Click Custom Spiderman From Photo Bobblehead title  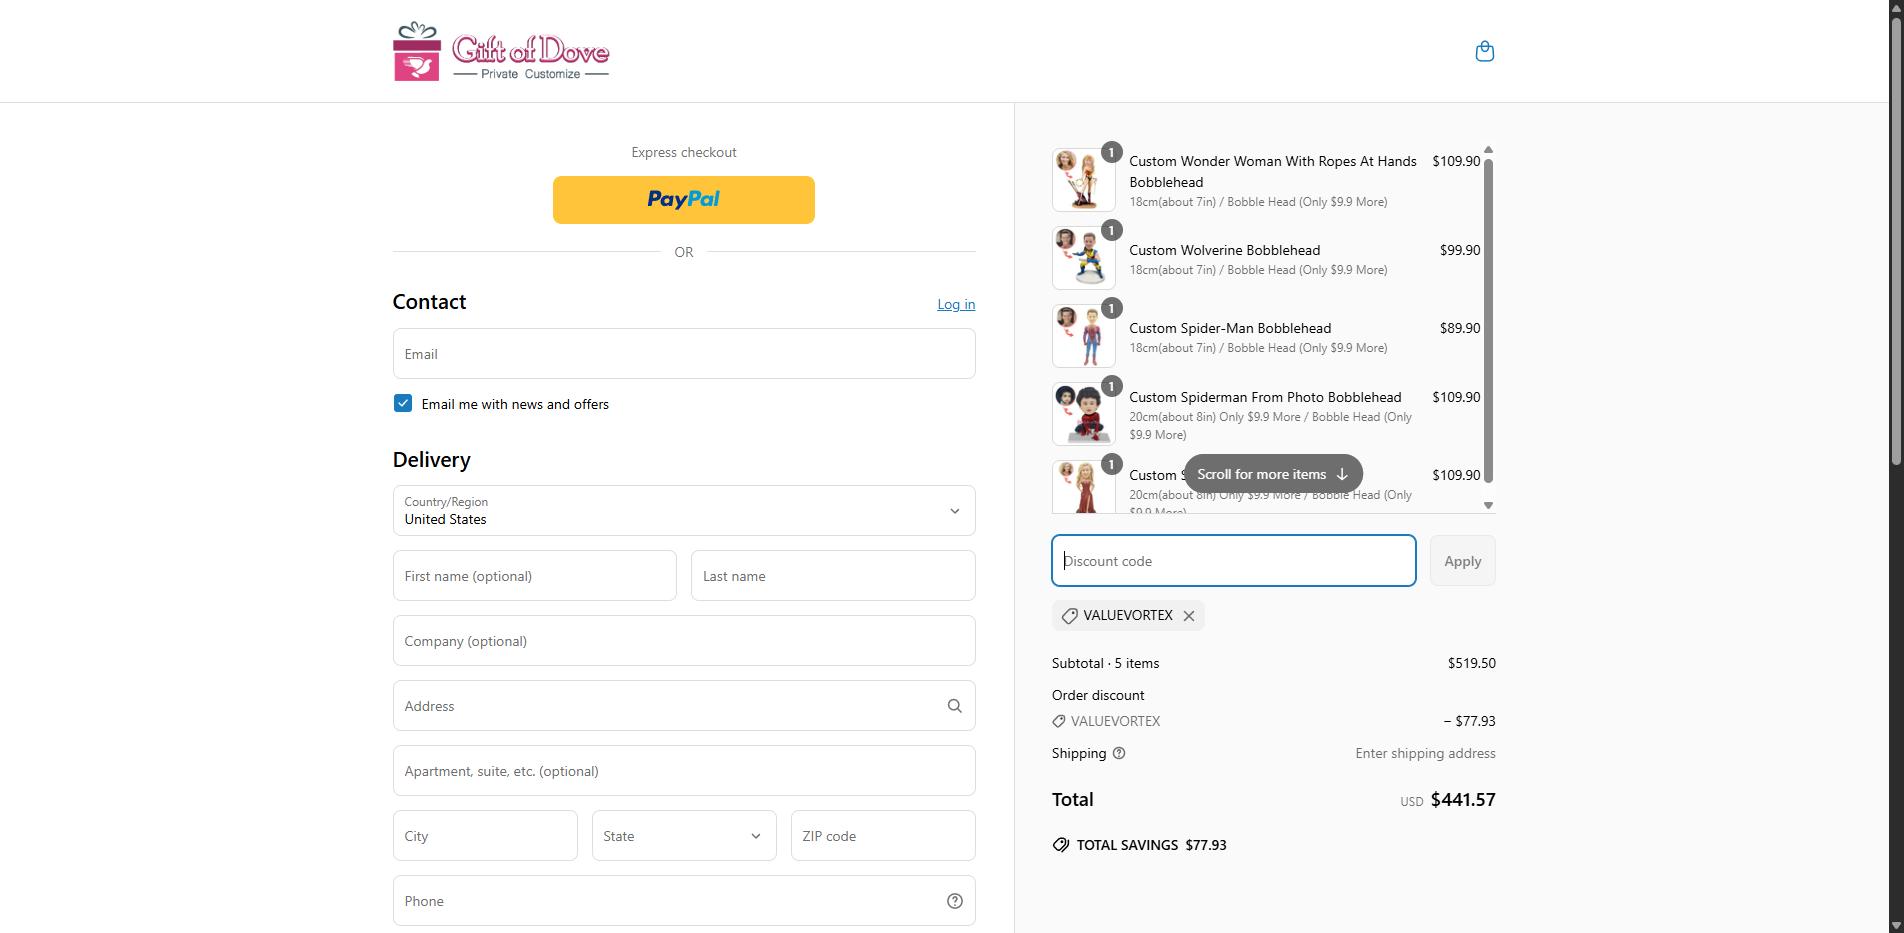pos(1265,397)
